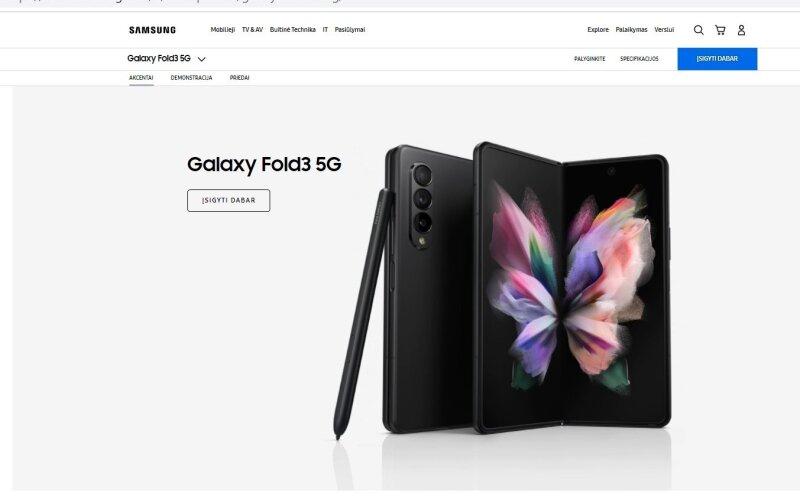Open the Palaikymas support link
The image size is (800, 500).
point(631,30)
